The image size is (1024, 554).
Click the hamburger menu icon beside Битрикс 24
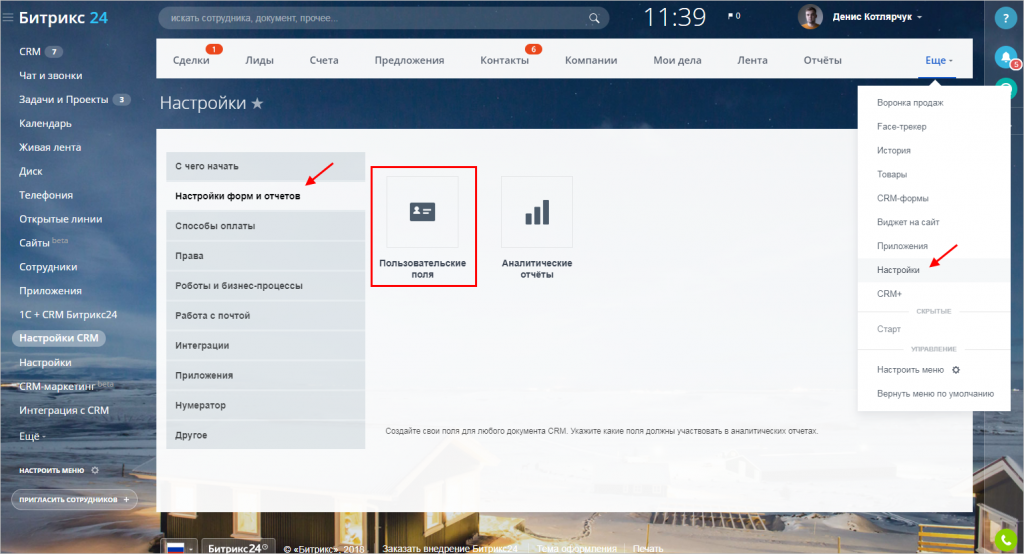8,18
